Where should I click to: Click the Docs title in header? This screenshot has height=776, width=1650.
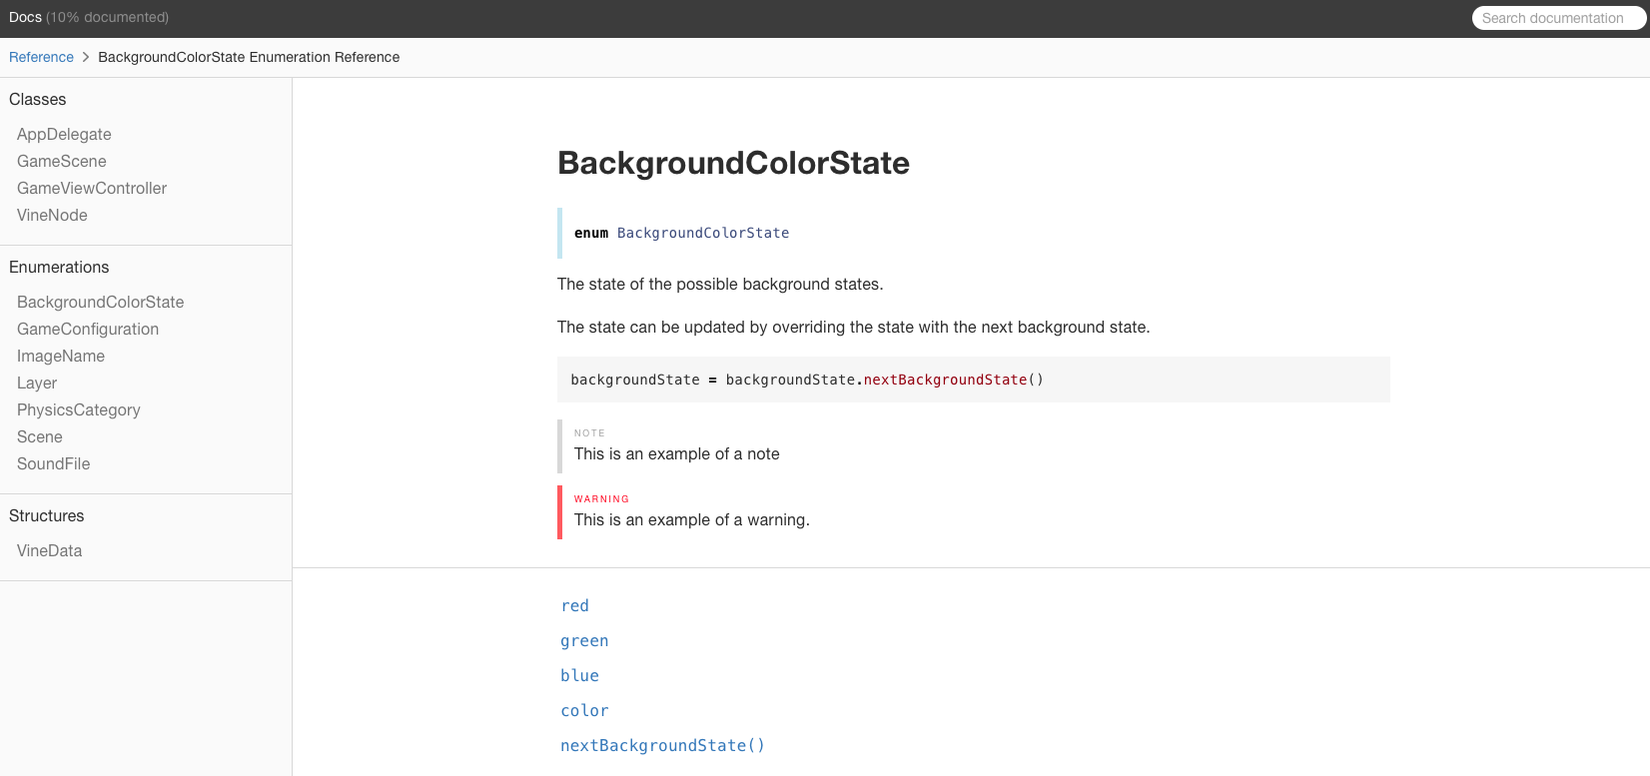click(25, 17)
